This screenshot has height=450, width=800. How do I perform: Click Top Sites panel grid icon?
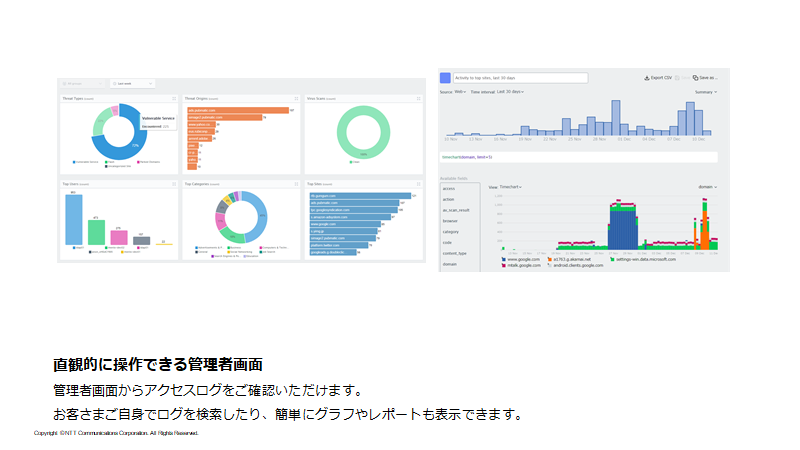418,184
